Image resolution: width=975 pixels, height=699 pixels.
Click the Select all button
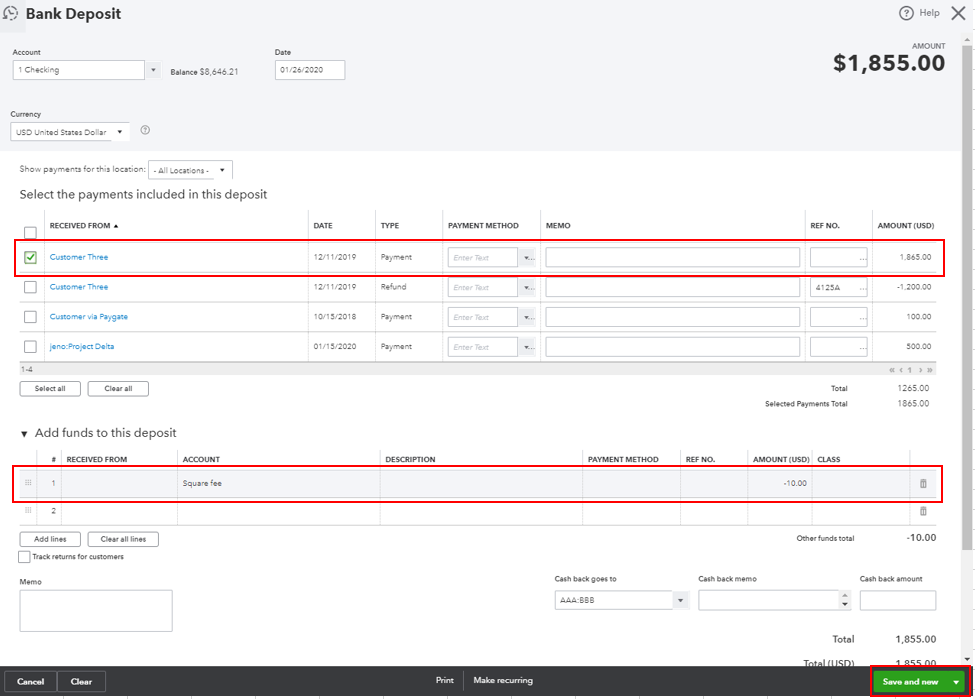(x=50, y=389)
